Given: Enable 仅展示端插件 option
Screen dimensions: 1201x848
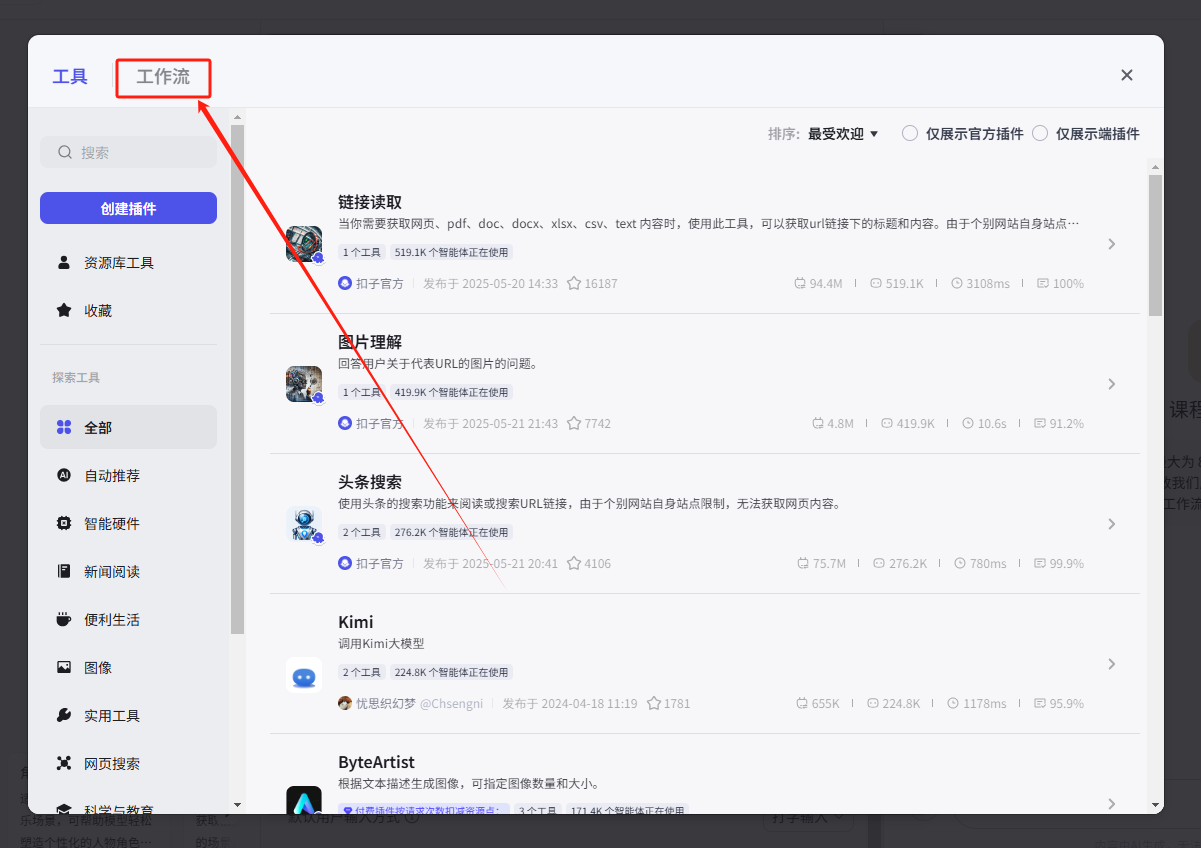Looking at the screenshot, I should click(x=1040, y=133).
